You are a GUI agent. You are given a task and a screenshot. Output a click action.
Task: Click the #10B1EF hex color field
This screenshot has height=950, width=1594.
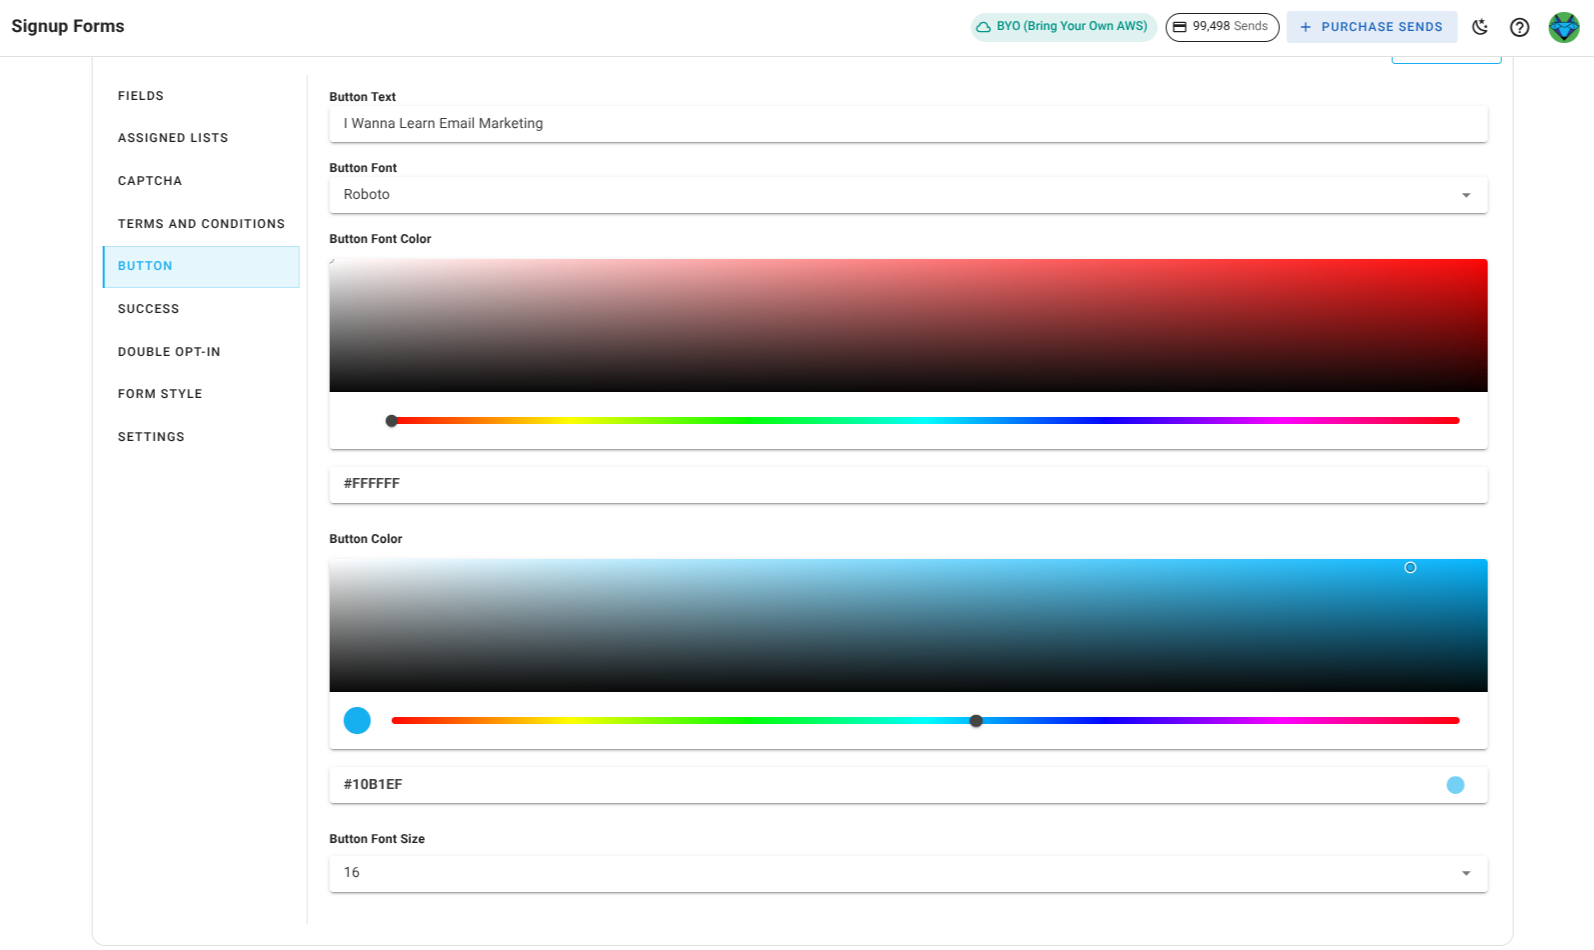(908, 785)
